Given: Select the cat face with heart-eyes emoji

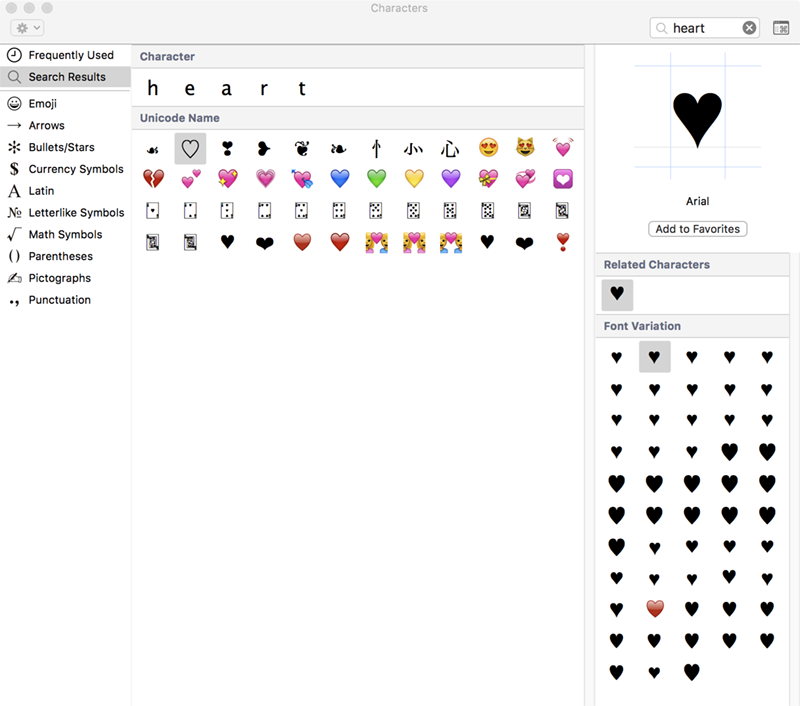Looking at the screenshot, I should pos(525,147).
